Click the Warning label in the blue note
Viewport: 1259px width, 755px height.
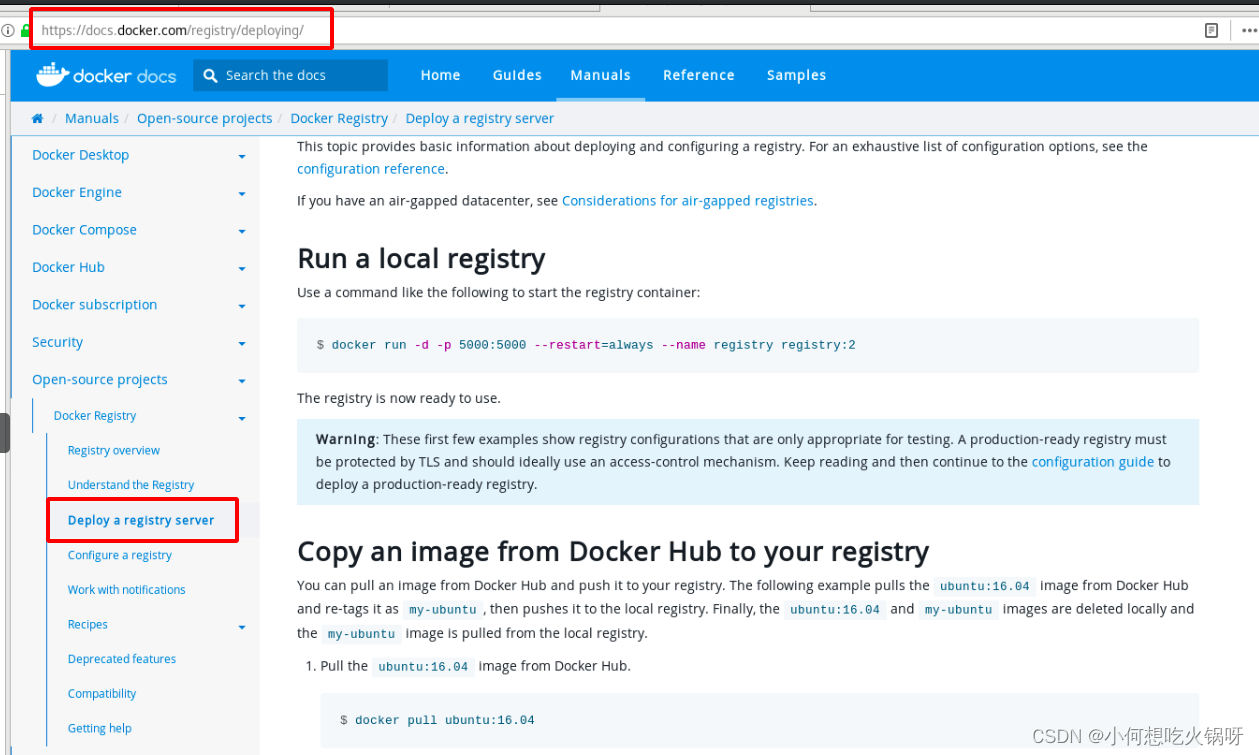tap(345, 439)
